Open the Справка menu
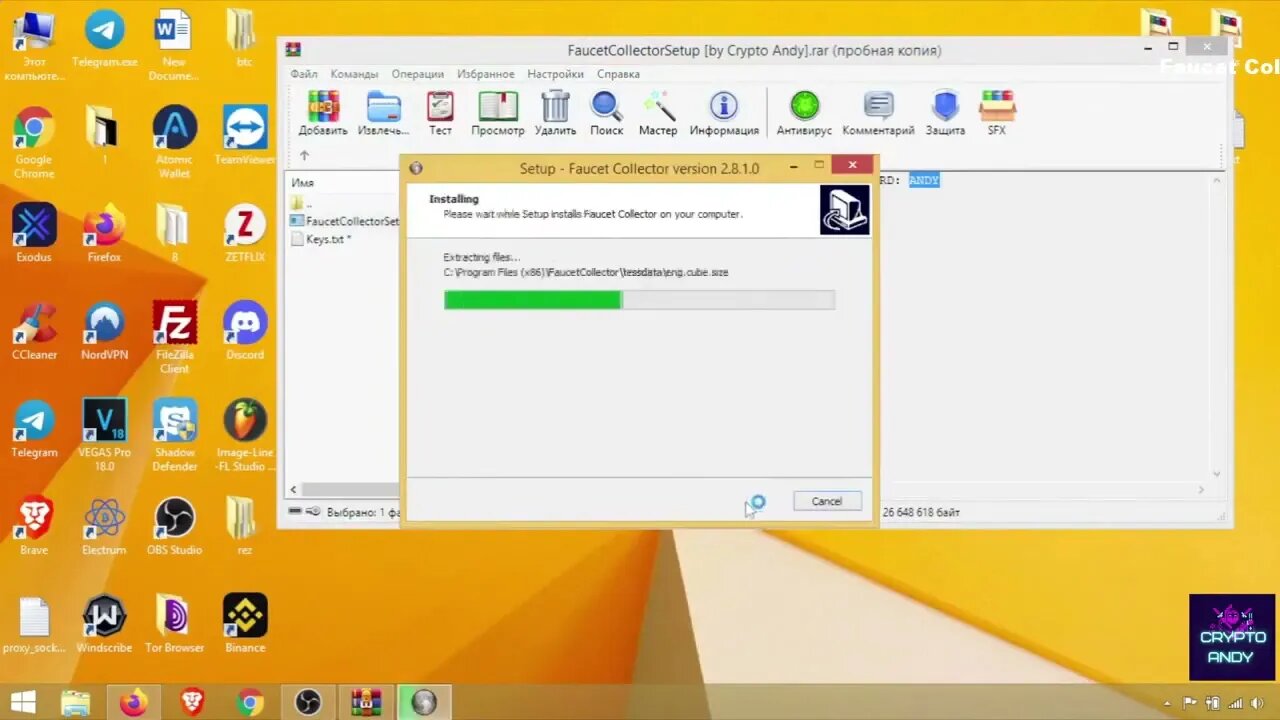 (618, 74)
